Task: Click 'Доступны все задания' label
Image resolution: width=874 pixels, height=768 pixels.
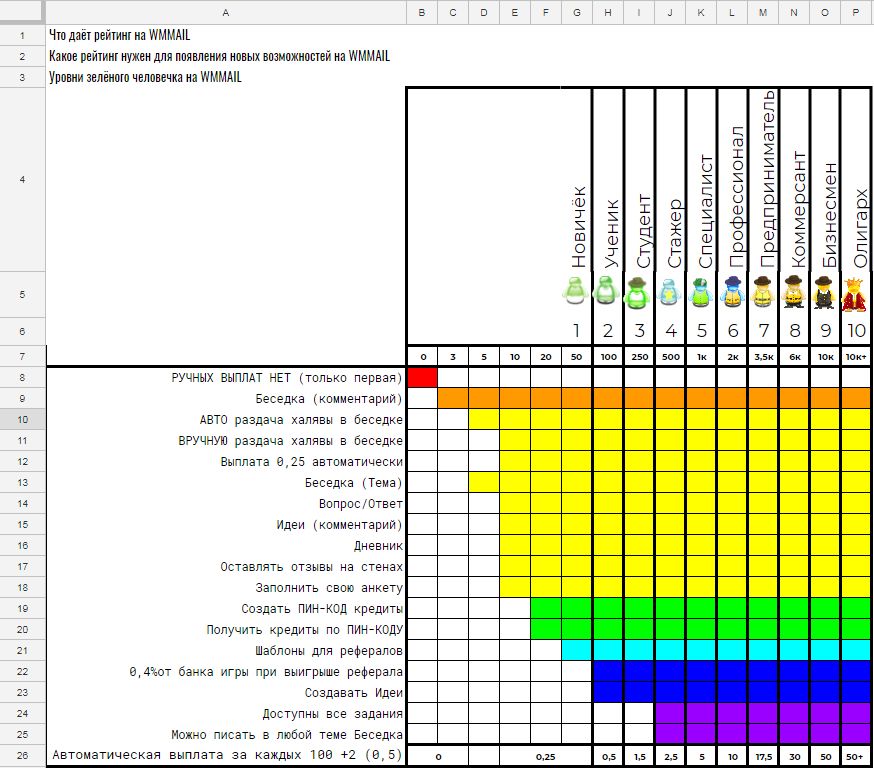Action: (x=333, y=714)
